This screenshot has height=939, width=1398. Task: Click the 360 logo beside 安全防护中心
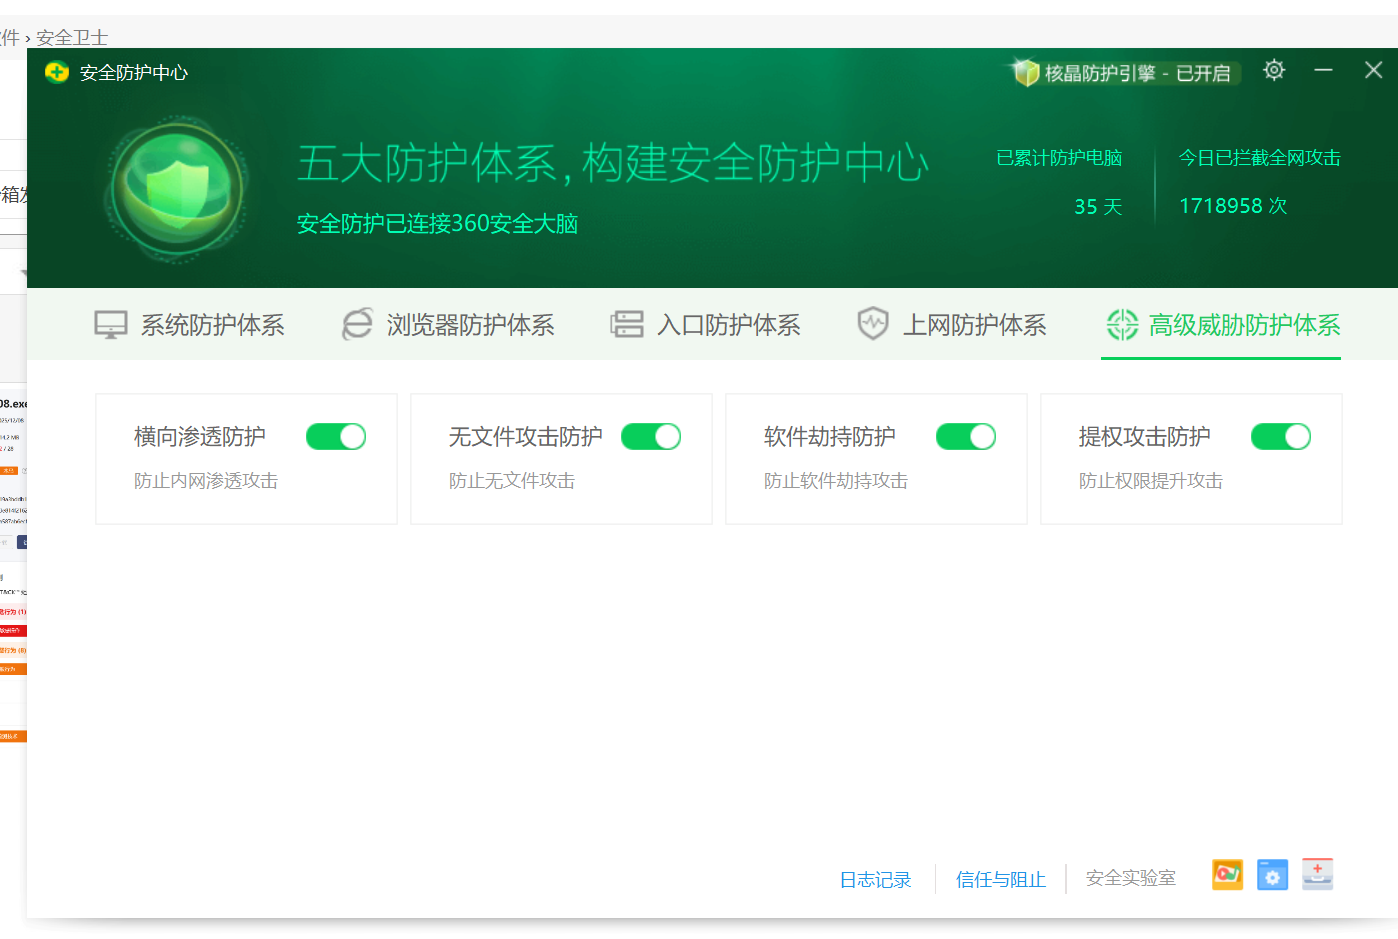tap(57, 72)
